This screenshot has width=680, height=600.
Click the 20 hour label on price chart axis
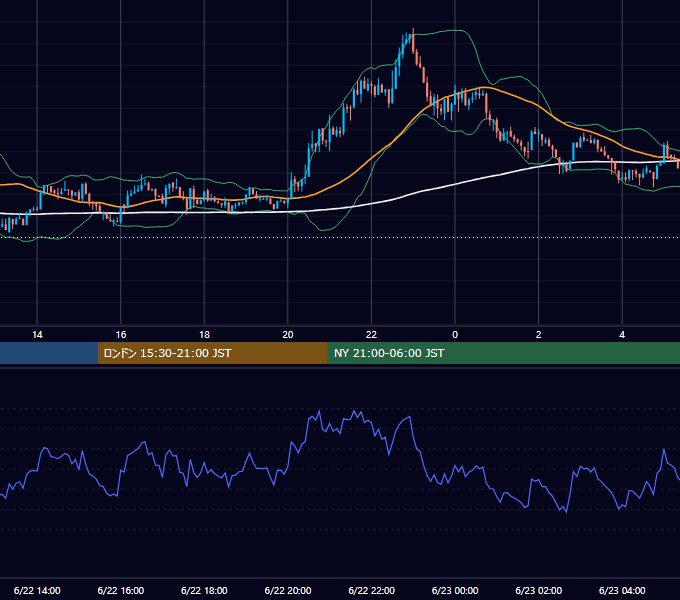(288, 335)
